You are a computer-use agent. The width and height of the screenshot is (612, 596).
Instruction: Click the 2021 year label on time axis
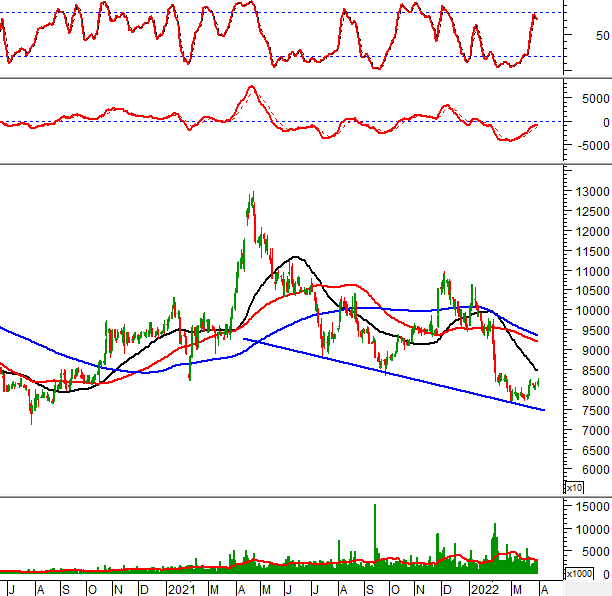[x=181, y=589]
